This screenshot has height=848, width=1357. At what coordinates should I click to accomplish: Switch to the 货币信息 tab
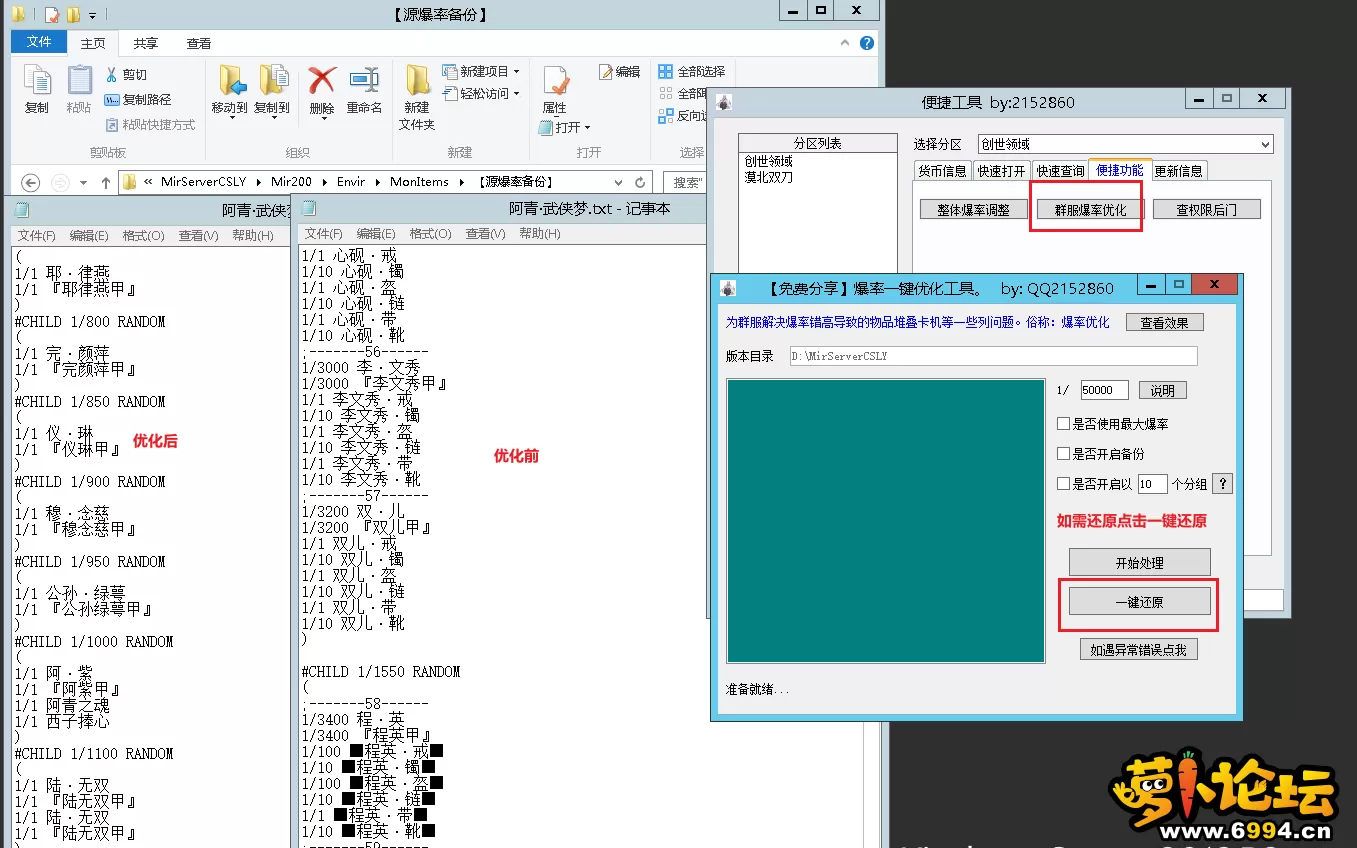943,171
